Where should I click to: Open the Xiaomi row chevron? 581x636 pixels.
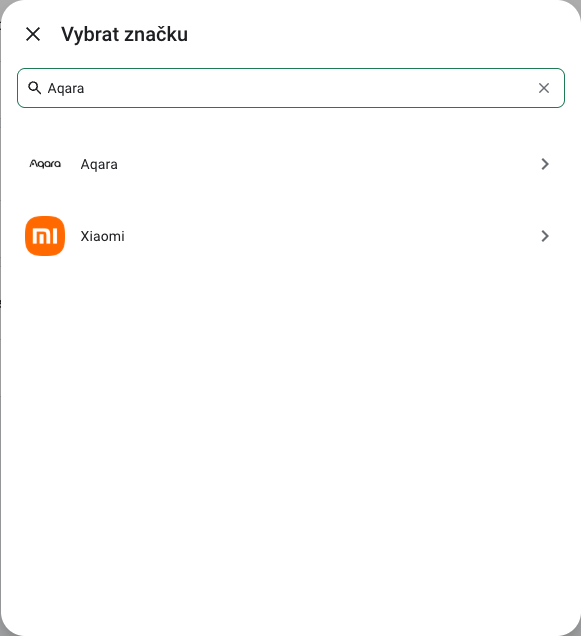pyautogui.click(x=545, y=236)
